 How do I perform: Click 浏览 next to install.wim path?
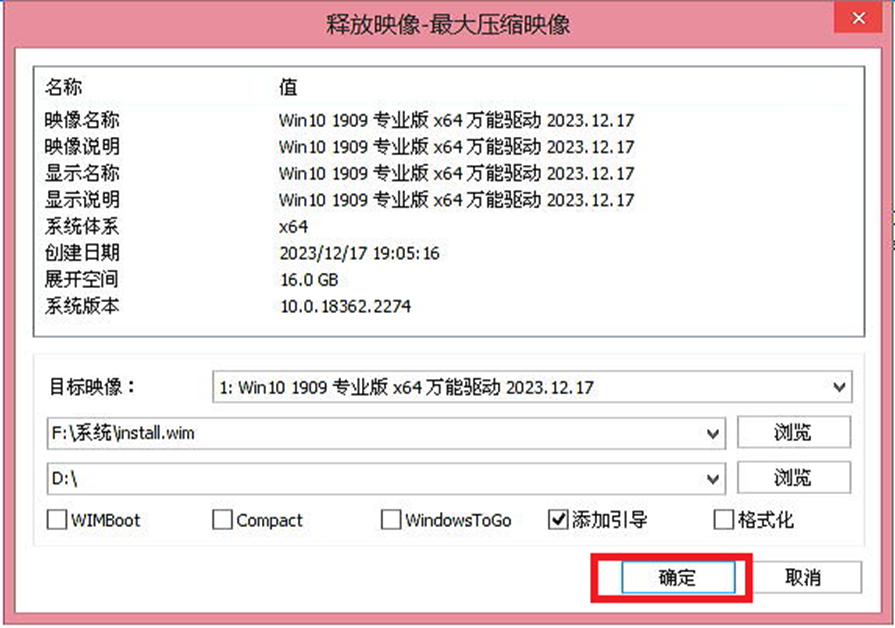[793, 433]
